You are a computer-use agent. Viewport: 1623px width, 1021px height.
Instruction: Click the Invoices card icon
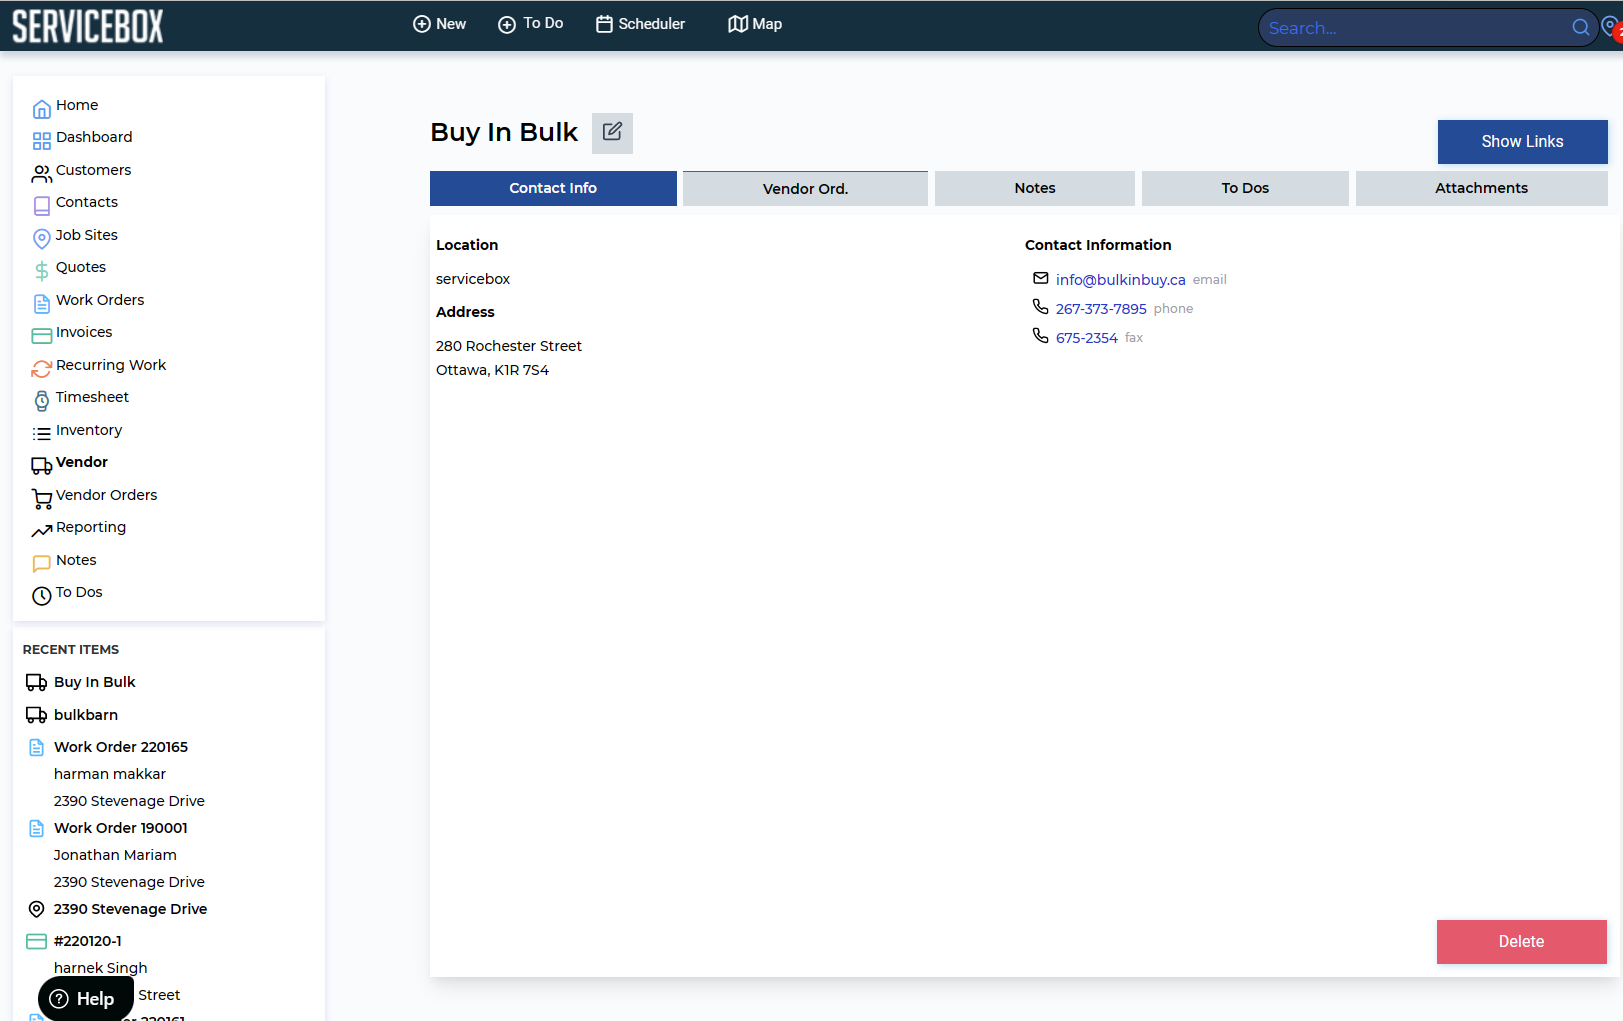tap(42, 336)
